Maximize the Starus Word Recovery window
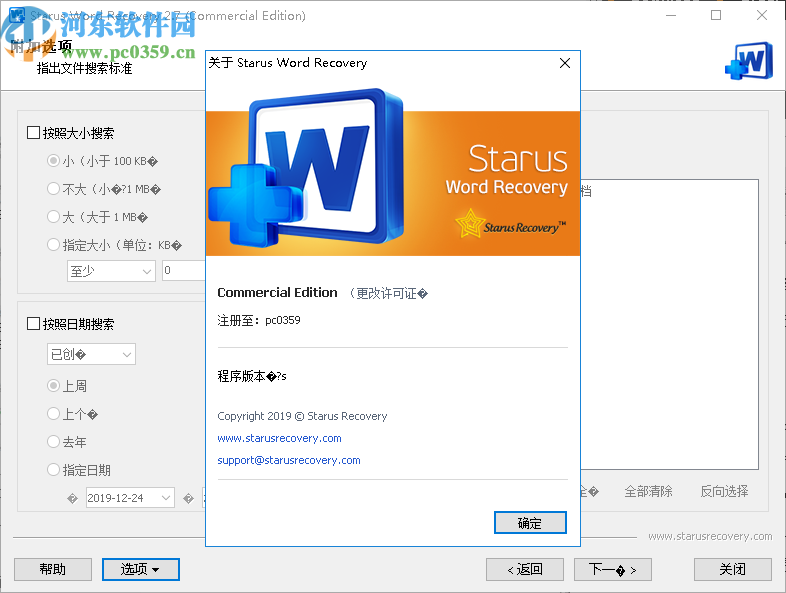 (x=716, y=16)
